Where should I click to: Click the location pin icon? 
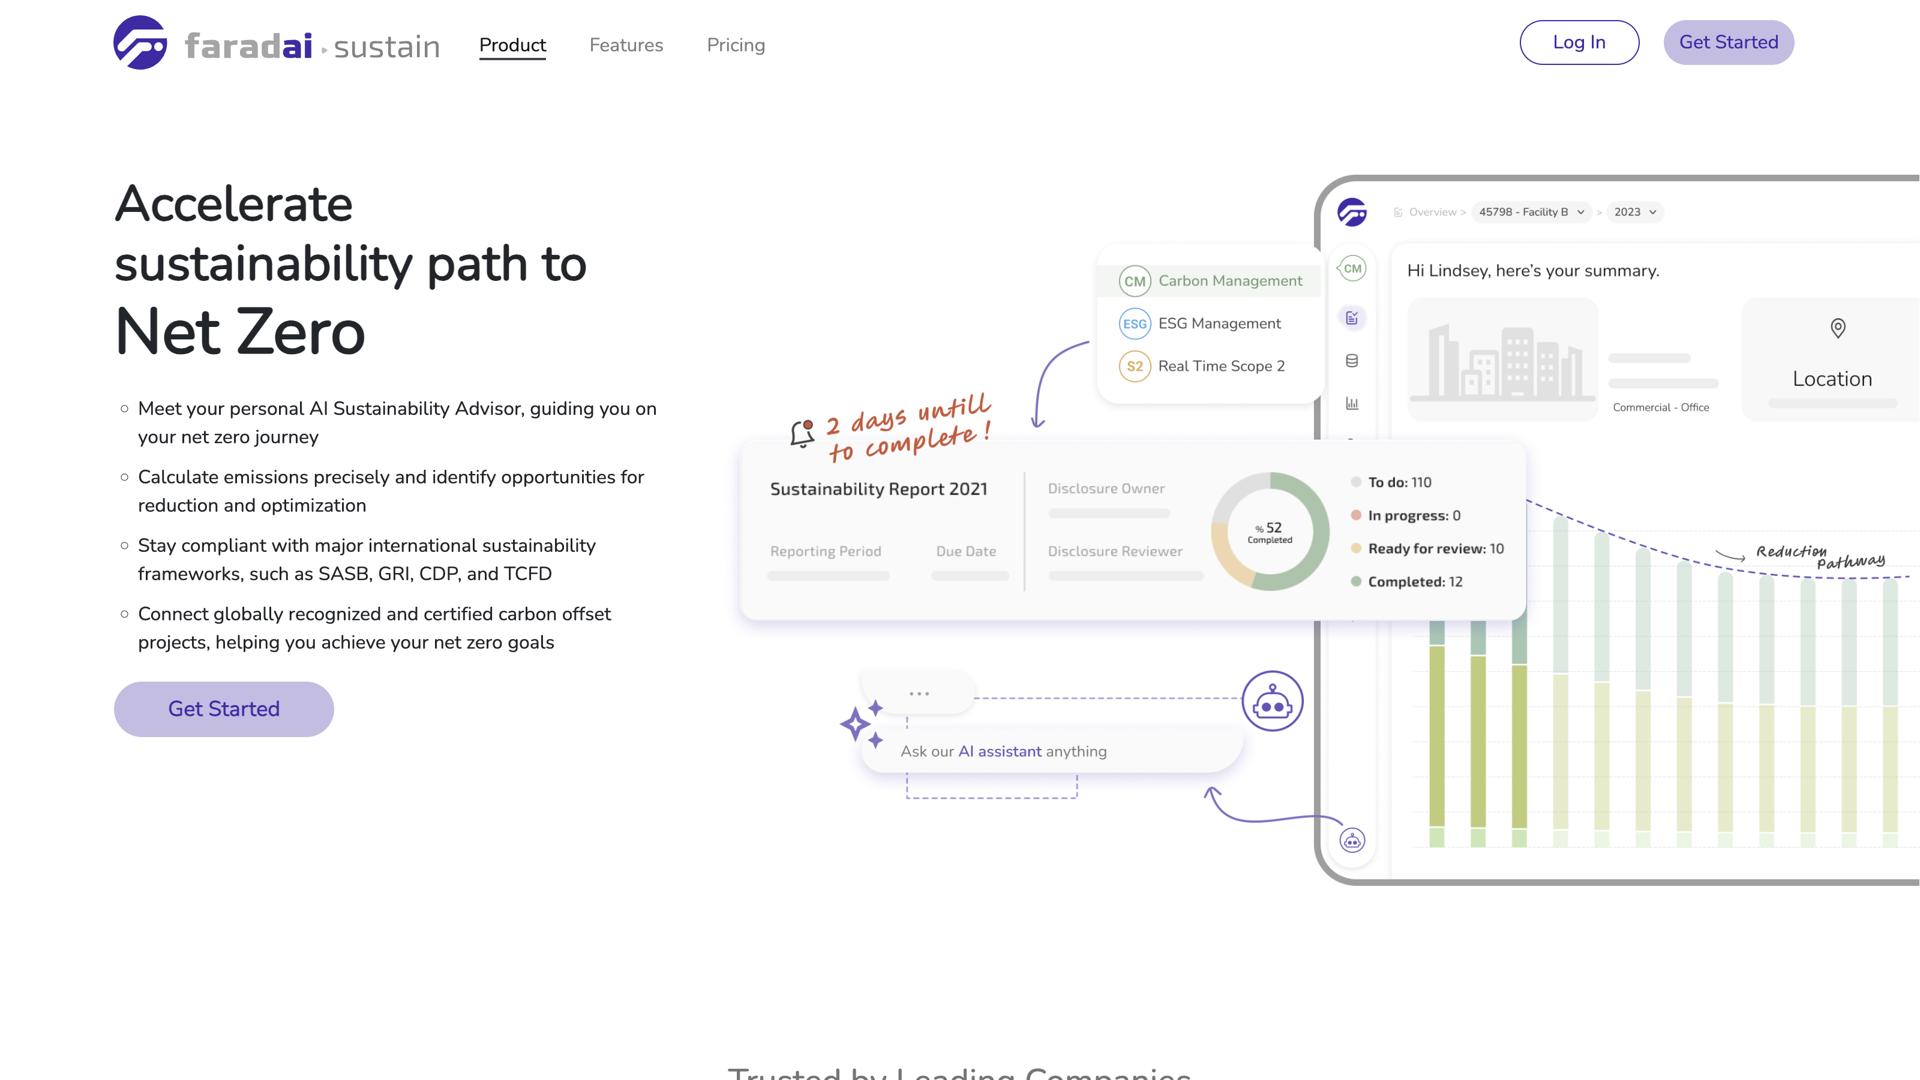(1837, 328)
